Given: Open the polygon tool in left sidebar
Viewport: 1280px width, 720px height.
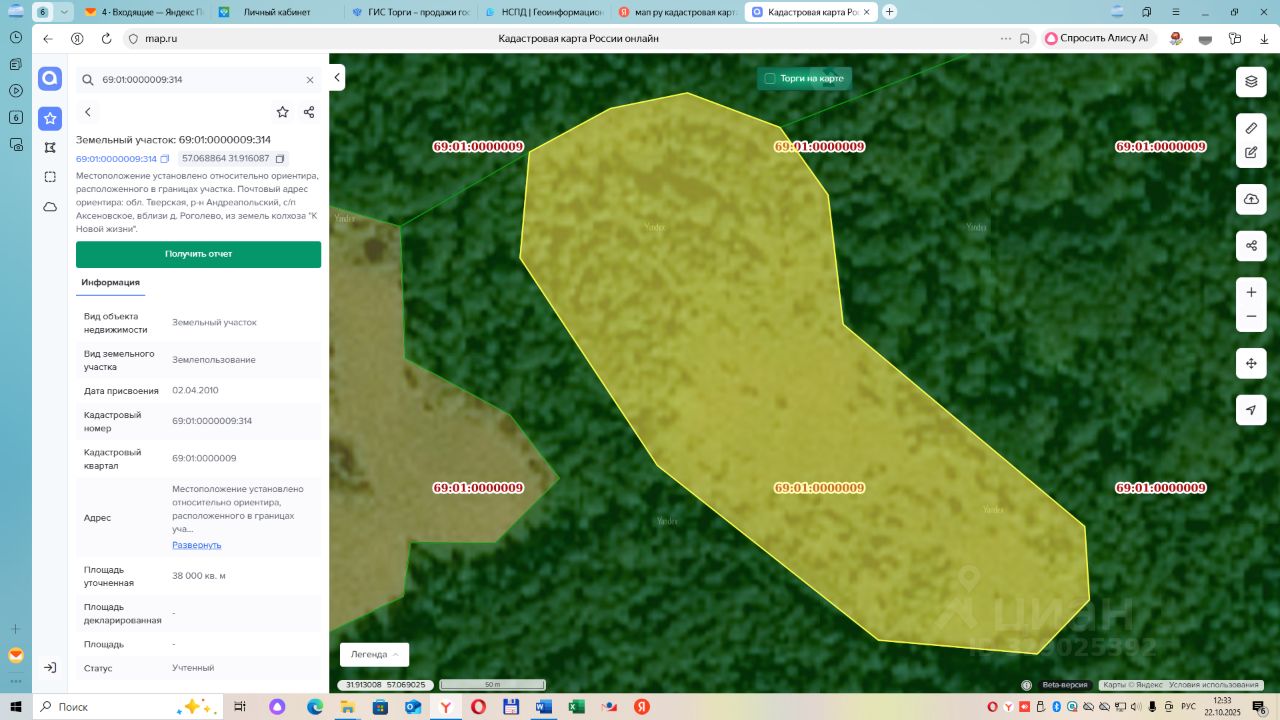Looking at the screenshot, I should [x=50, y=147].
